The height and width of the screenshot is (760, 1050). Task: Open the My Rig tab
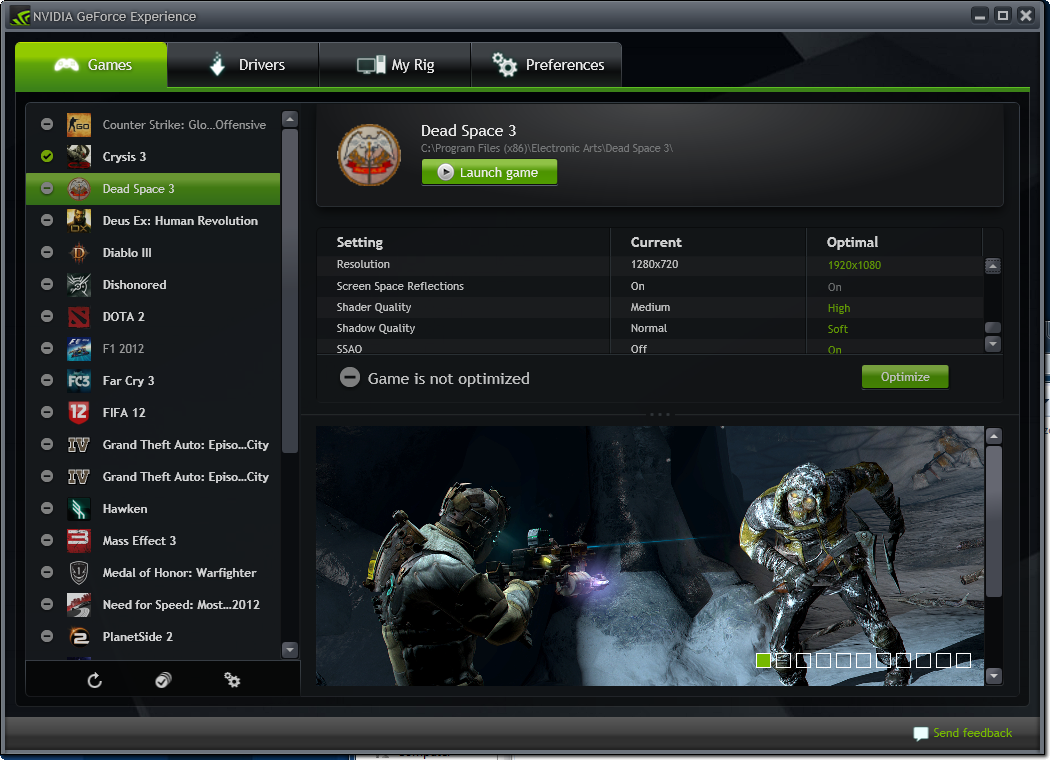coord(395,65)
